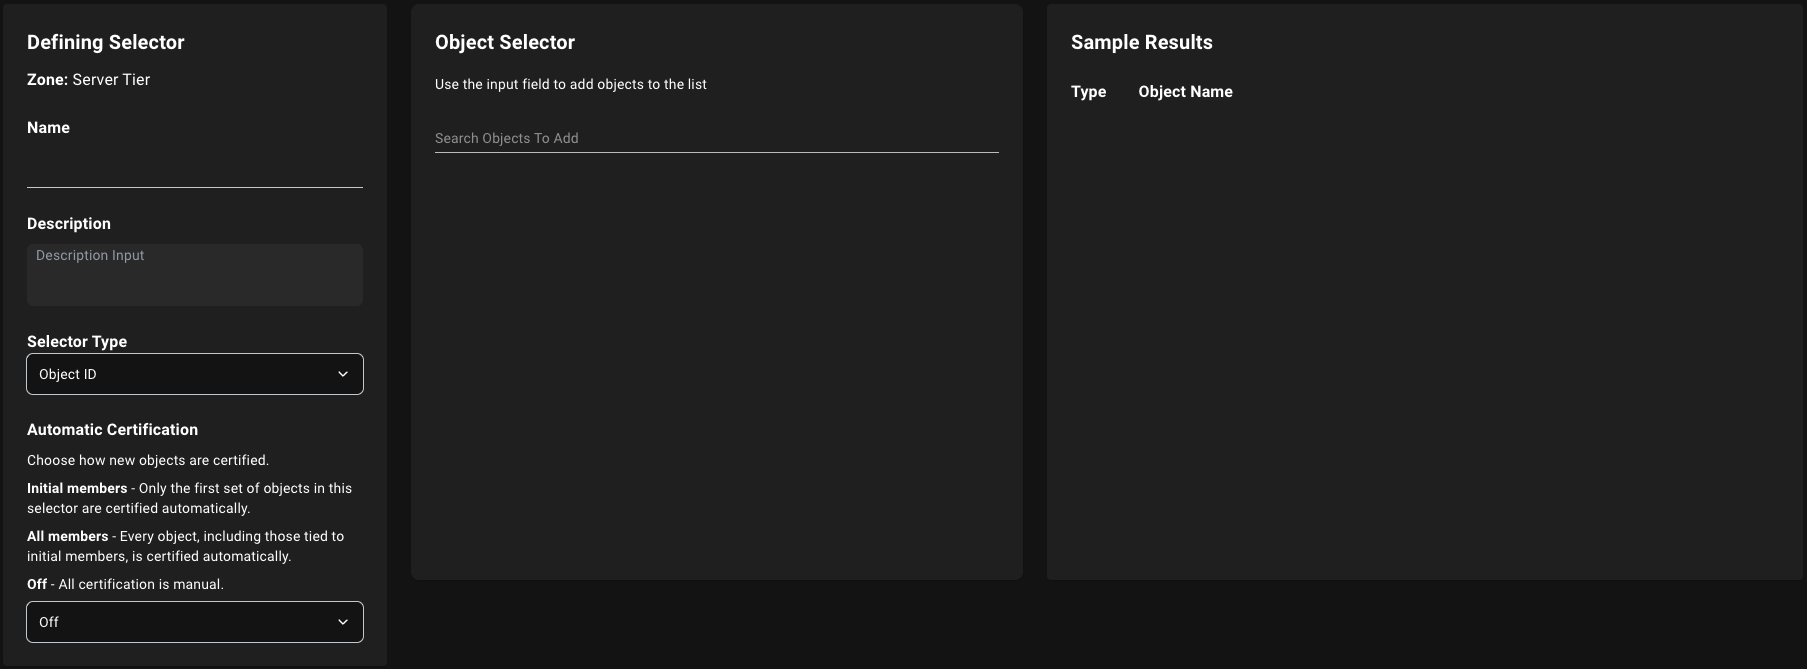Click the Type column header
The width and height of the screenshot is (1807, 669).
point(1088,92)
